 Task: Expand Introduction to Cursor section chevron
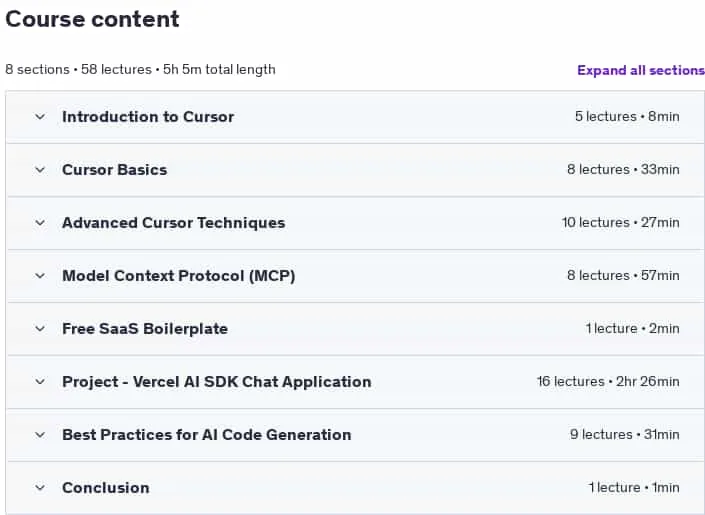pyautogui.click(x=40, y=117)
